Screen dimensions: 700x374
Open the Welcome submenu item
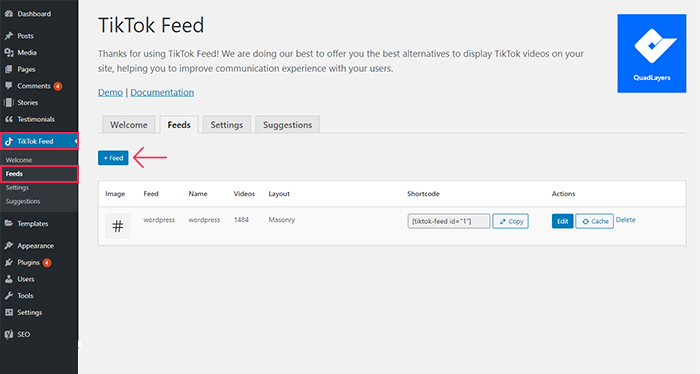(19, 160)
